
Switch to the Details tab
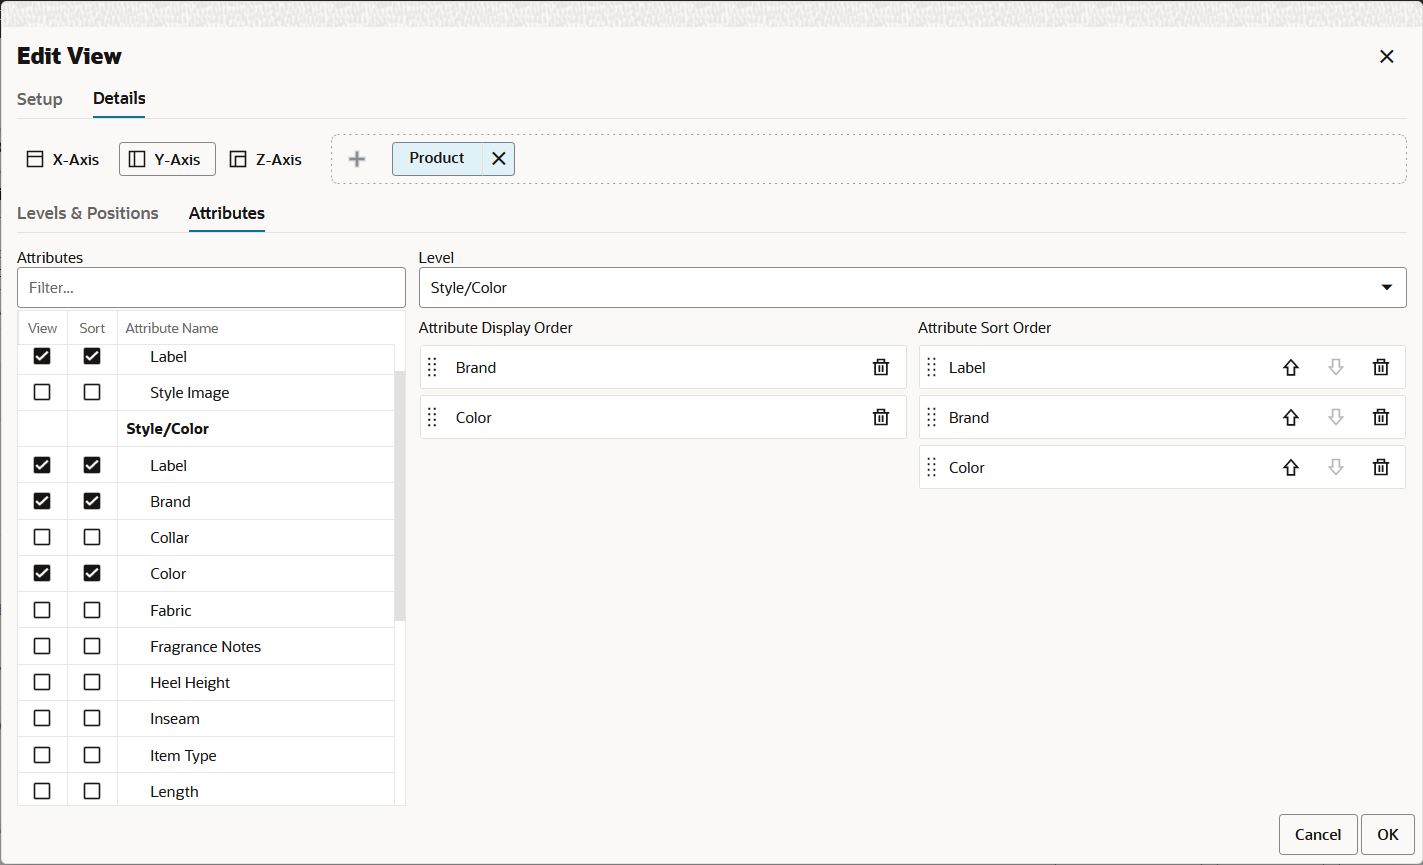[x=119, y=99]
